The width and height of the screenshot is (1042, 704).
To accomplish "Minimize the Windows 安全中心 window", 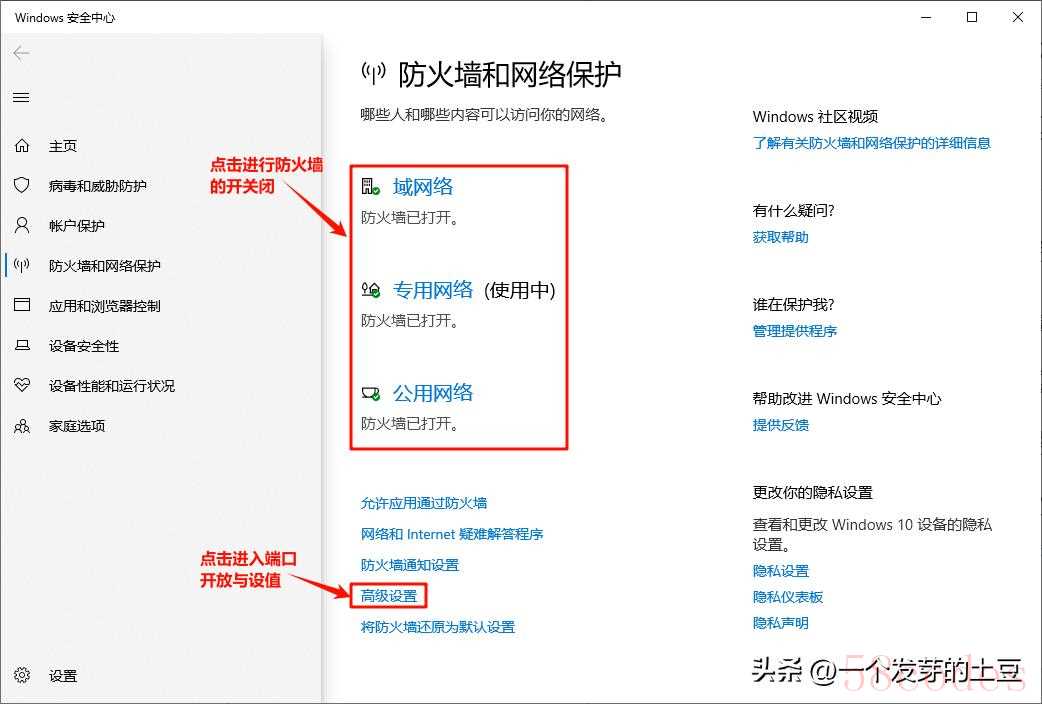I will tap(926, 17).
